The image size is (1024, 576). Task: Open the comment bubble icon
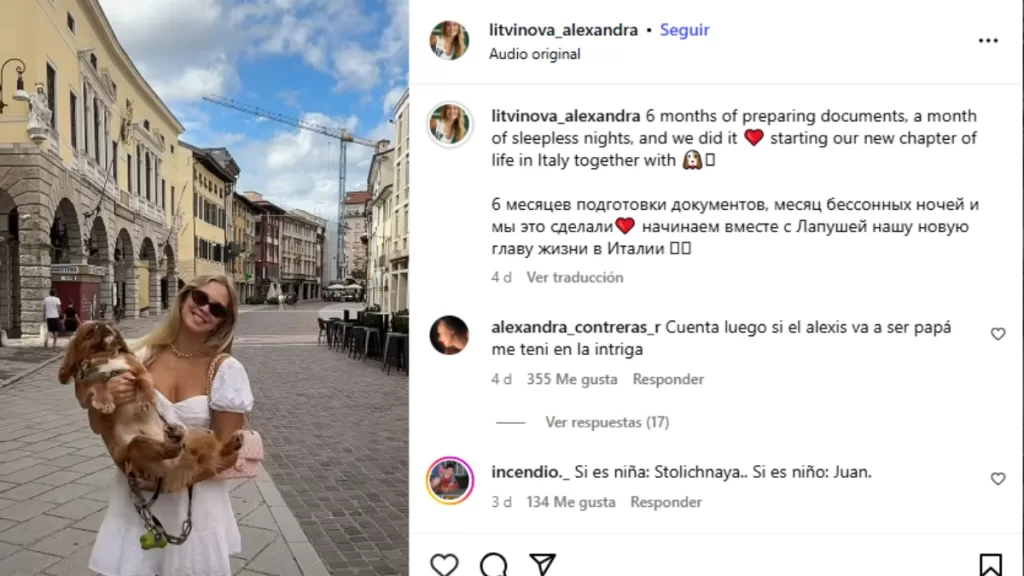coord(494,564)
